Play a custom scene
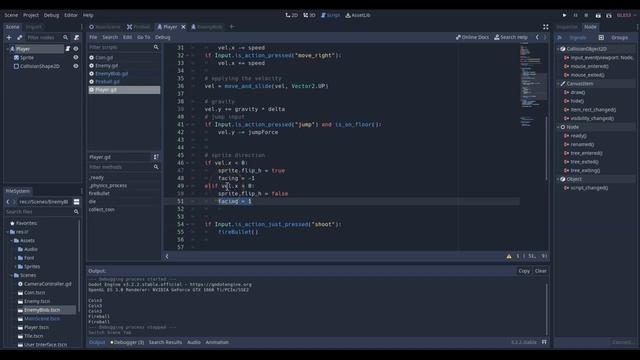Viewport: 640px width, 360px height. (x=609, y=15)
